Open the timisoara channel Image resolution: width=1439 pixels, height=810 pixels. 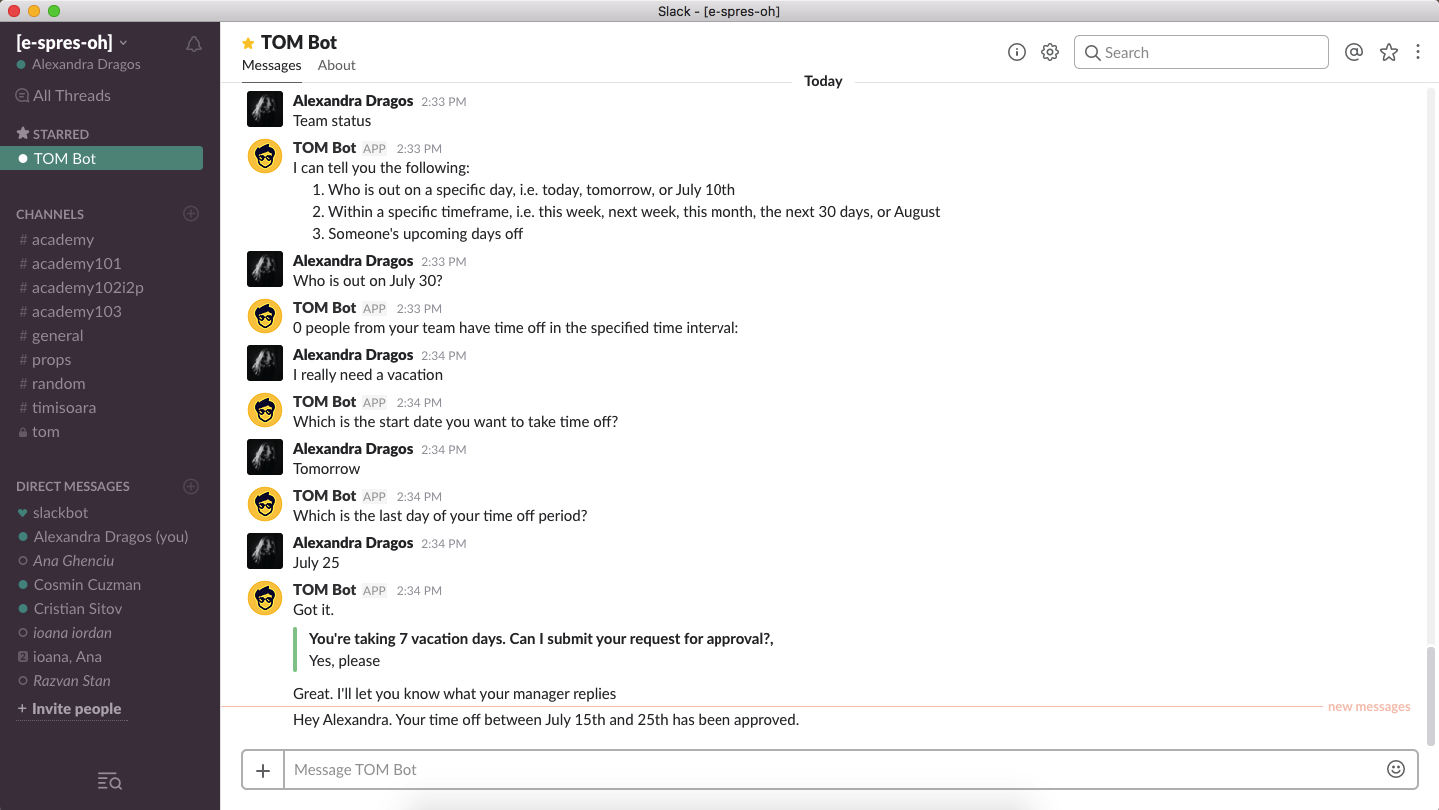coord(63,408)
